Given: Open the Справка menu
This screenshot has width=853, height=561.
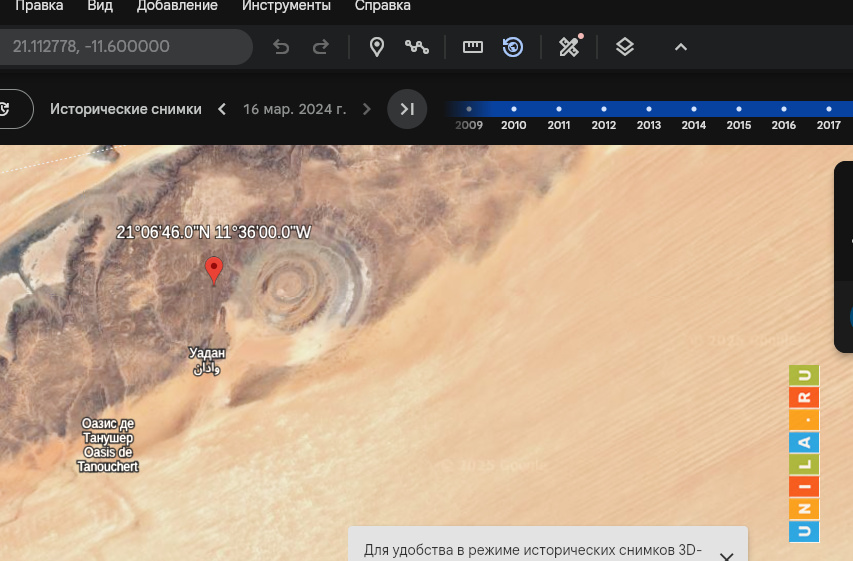Looking at the screenshot, I should (x=382, y=6).
